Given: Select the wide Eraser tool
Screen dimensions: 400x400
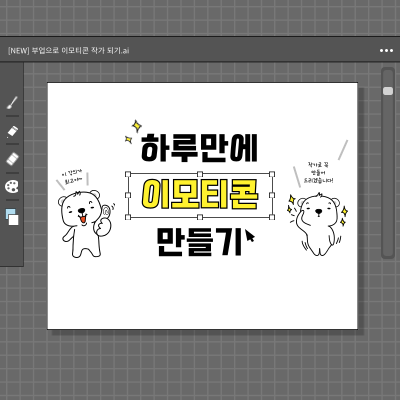Looking at the screenshot, I should [12, 159].
